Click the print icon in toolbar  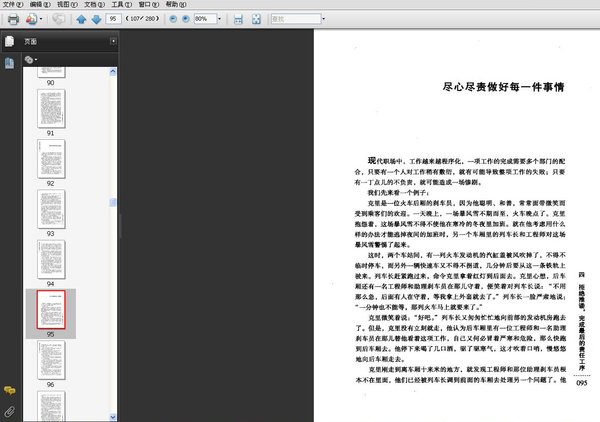[11, 19]
